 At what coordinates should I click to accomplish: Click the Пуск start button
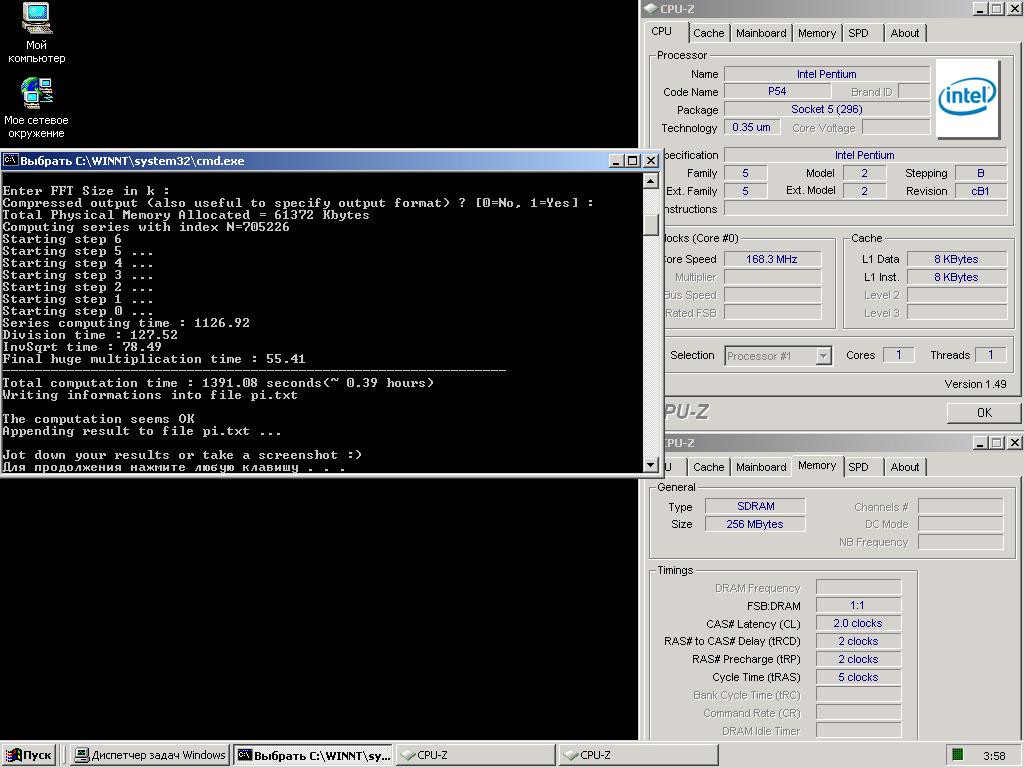29,755
